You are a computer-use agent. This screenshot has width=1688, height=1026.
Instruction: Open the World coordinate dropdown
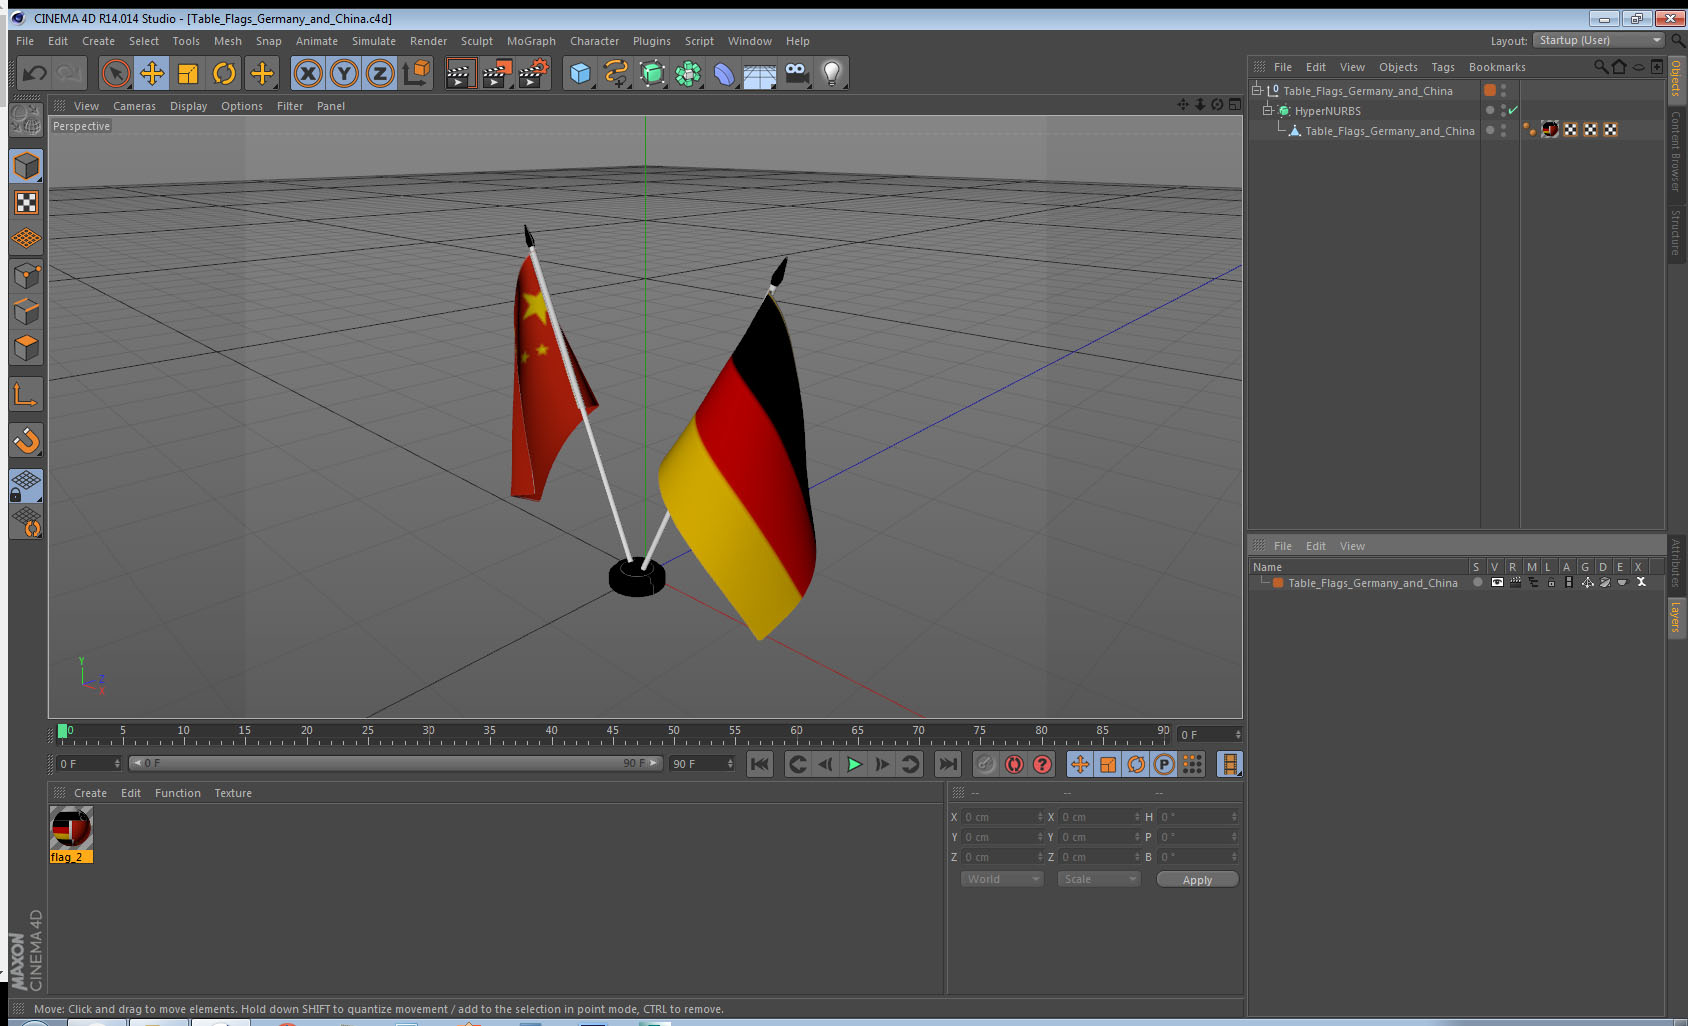[x=1002, y=879]
